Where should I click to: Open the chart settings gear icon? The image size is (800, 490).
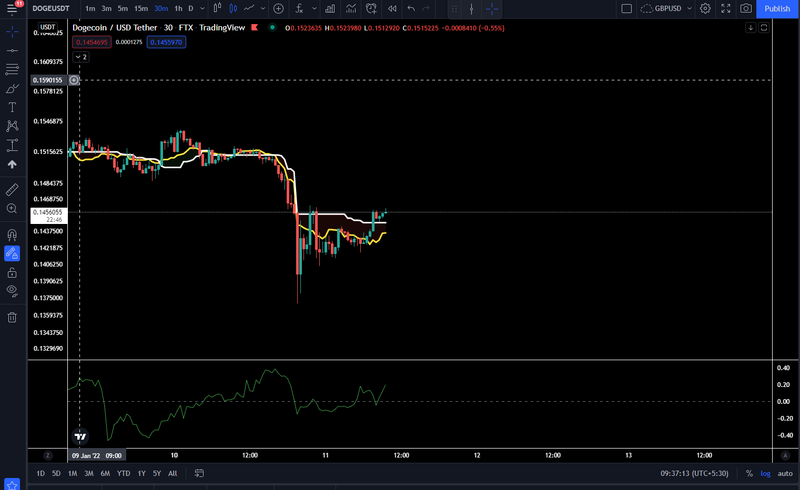coord(705,8)
